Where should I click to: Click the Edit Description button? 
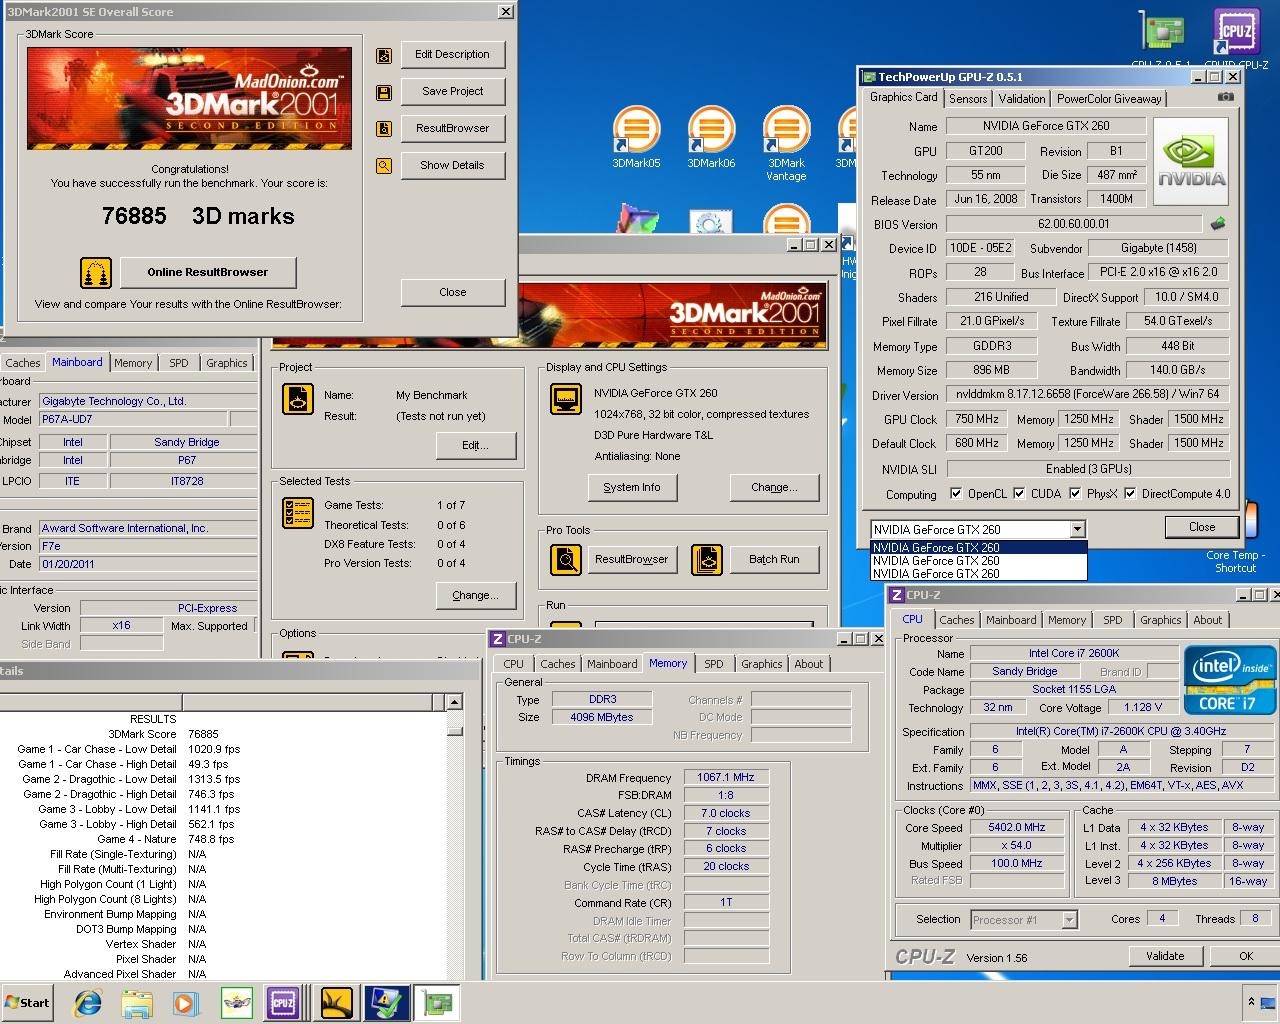452,55
